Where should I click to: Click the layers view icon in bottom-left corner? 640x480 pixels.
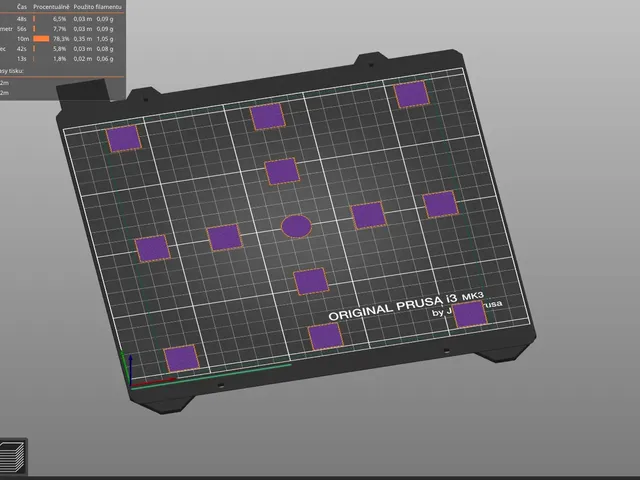(12, 457)
